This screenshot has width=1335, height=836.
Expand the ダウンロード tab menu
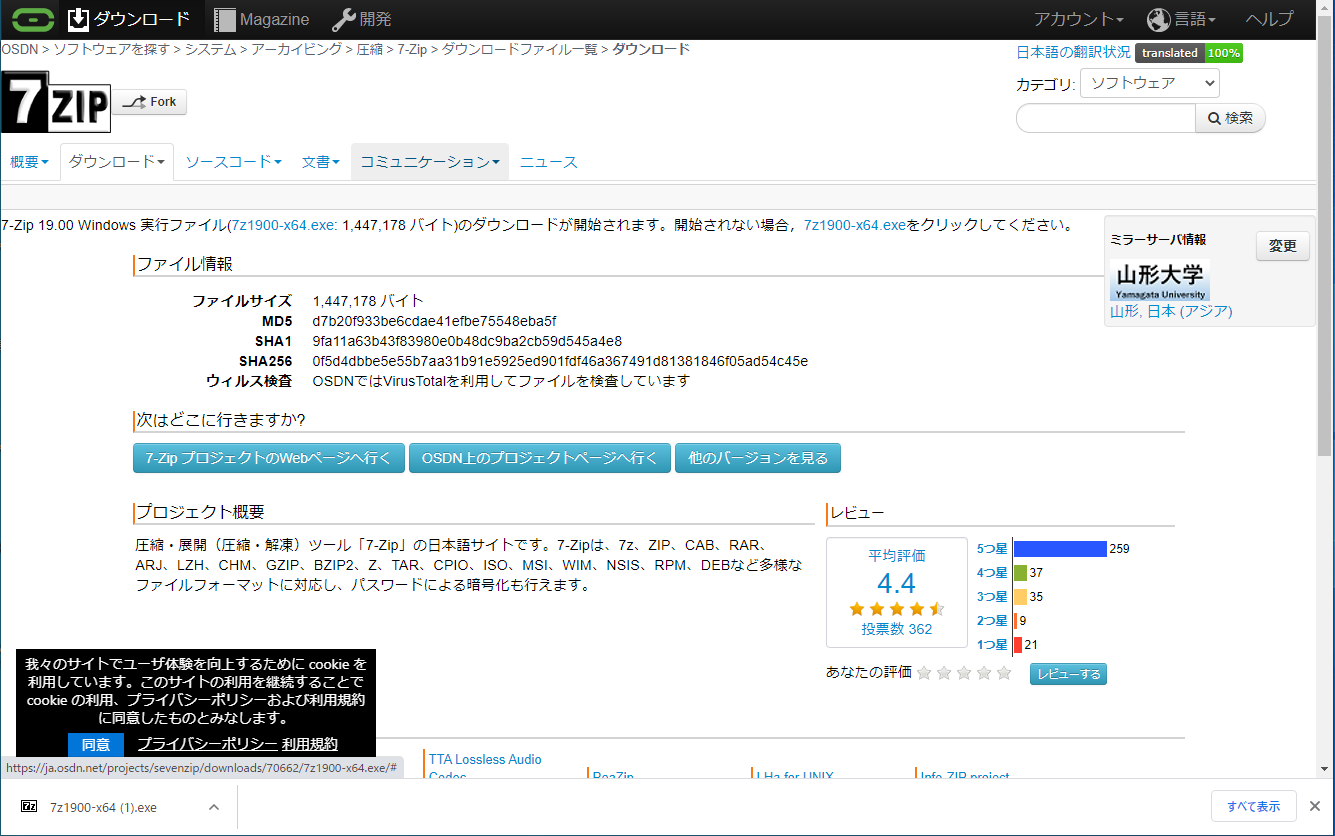click(117, 162)
